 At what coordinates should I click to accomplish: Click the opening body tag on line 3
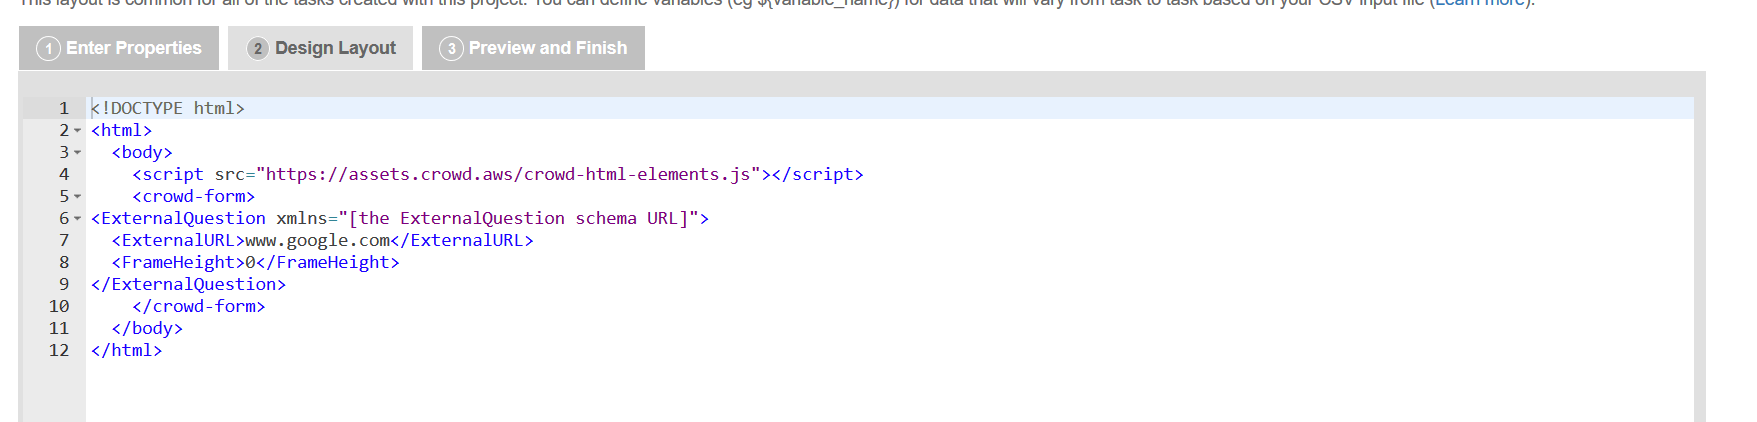[x=142, y=152]
